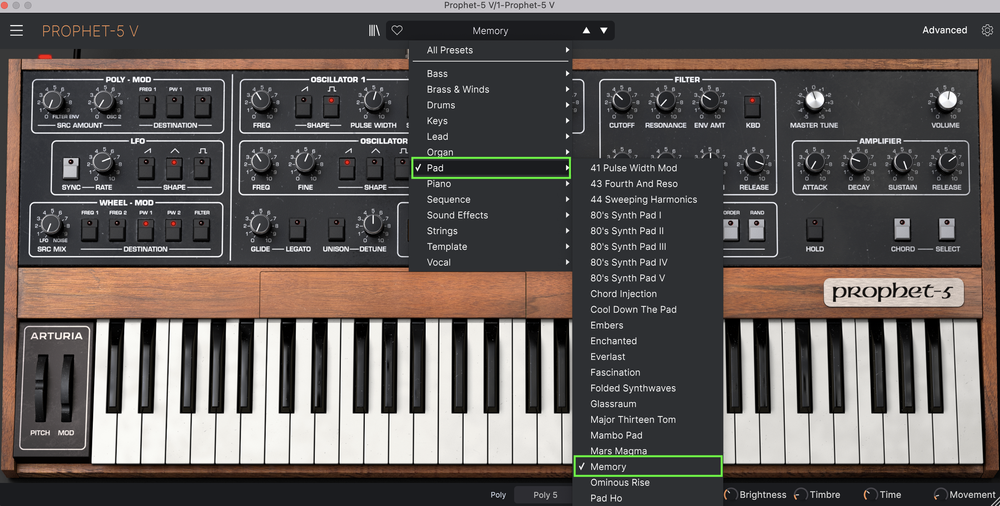This screenshot has height=506, width=1000.
Task: Click the Pitch wheel
Action: pos(41,387)
